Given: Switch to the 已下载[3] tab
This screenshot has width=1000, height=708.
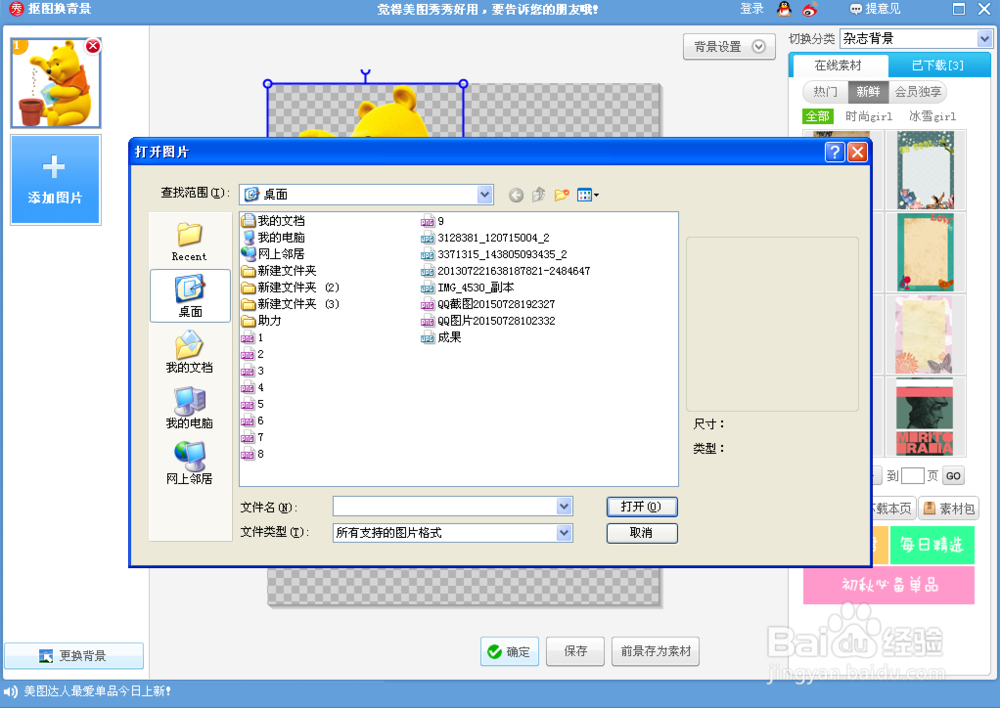Looking at the screenshot, I should tap(938, 65).
